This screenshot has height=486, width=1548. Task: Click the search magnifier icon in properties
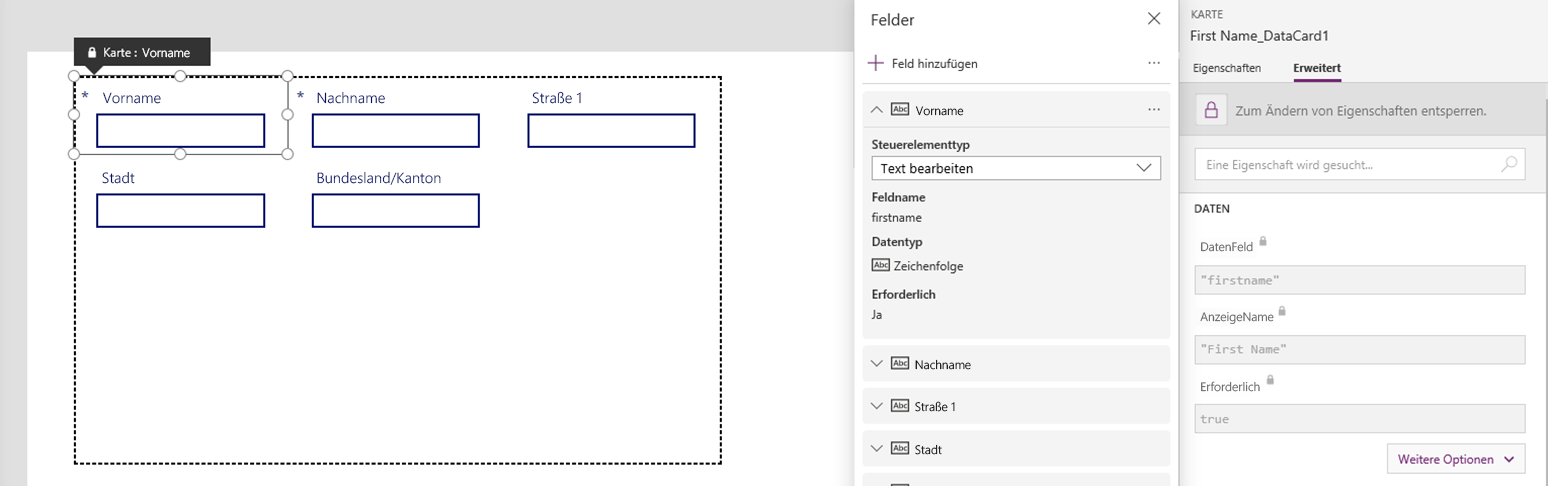pyautogui.click(x=1509, y=164)
